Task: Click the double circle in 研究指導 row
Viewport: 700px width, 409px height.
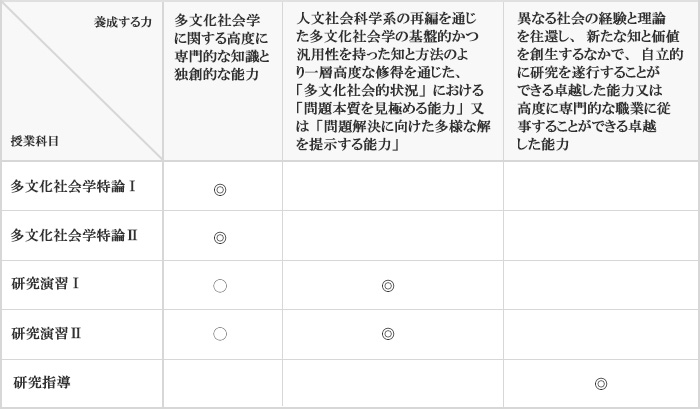Action: (x=601, y=384)
